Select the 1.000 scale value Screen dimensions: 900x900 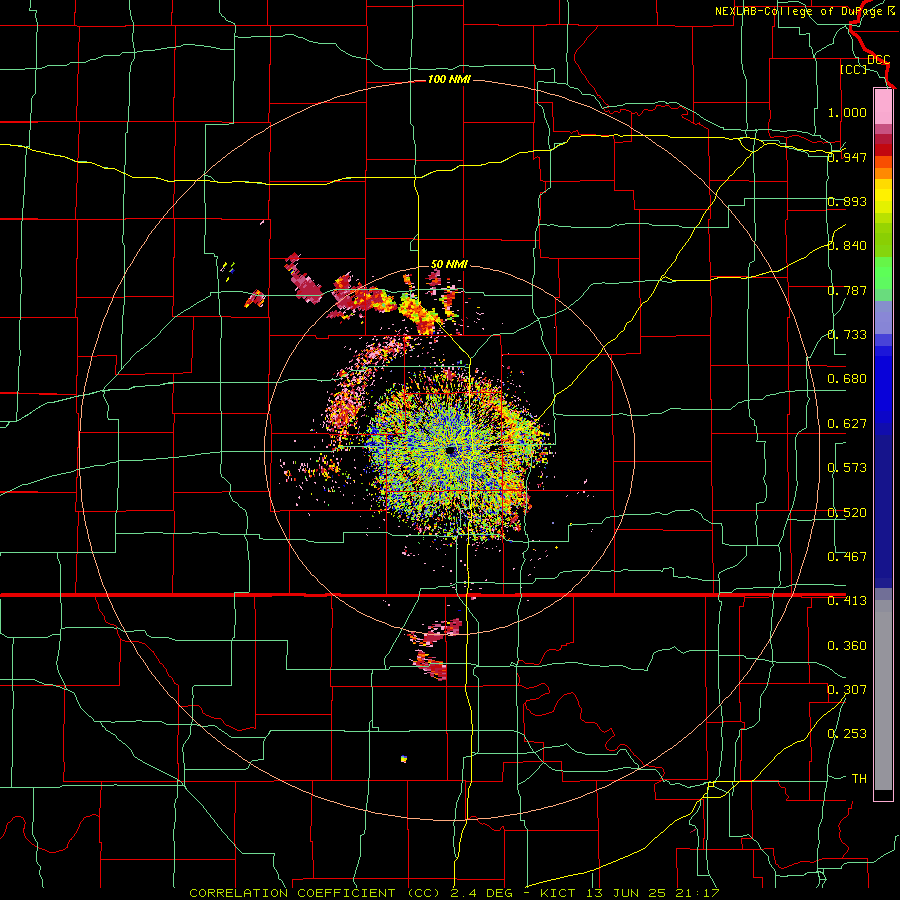[847, 112]
